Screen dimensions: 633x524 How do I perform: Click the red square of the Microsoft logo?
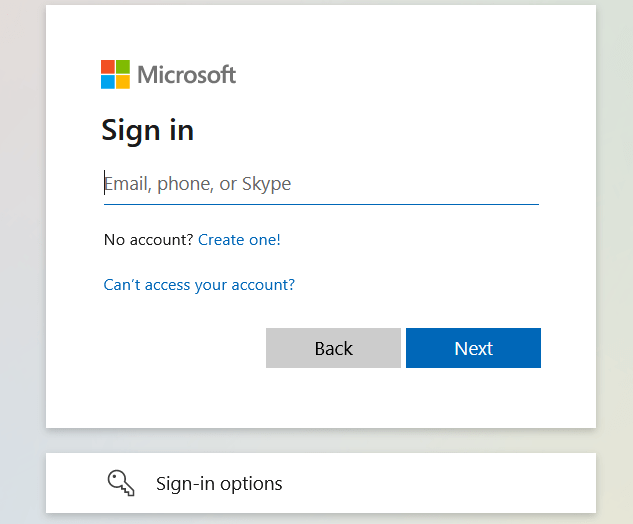click(108, 67)
